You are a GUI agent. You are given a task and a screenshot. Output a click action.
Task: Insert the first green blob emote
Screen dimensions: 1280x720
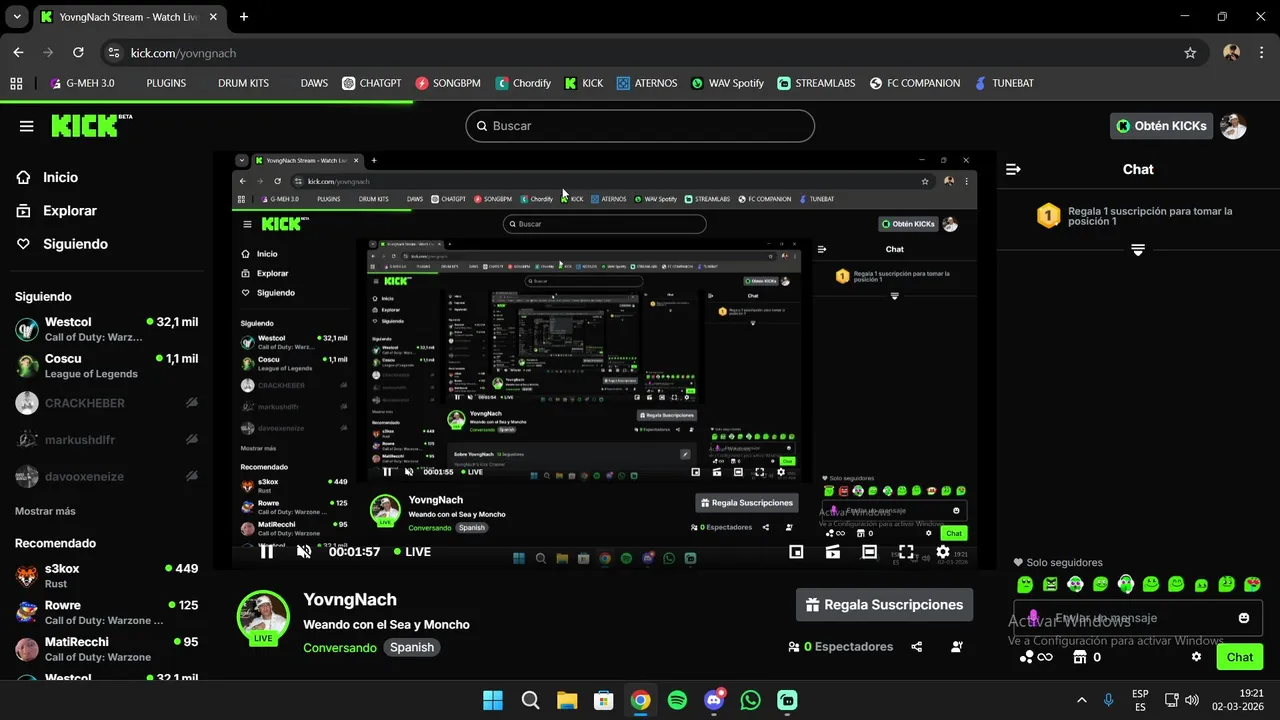pyautogui.click(x=1025, y=584)
